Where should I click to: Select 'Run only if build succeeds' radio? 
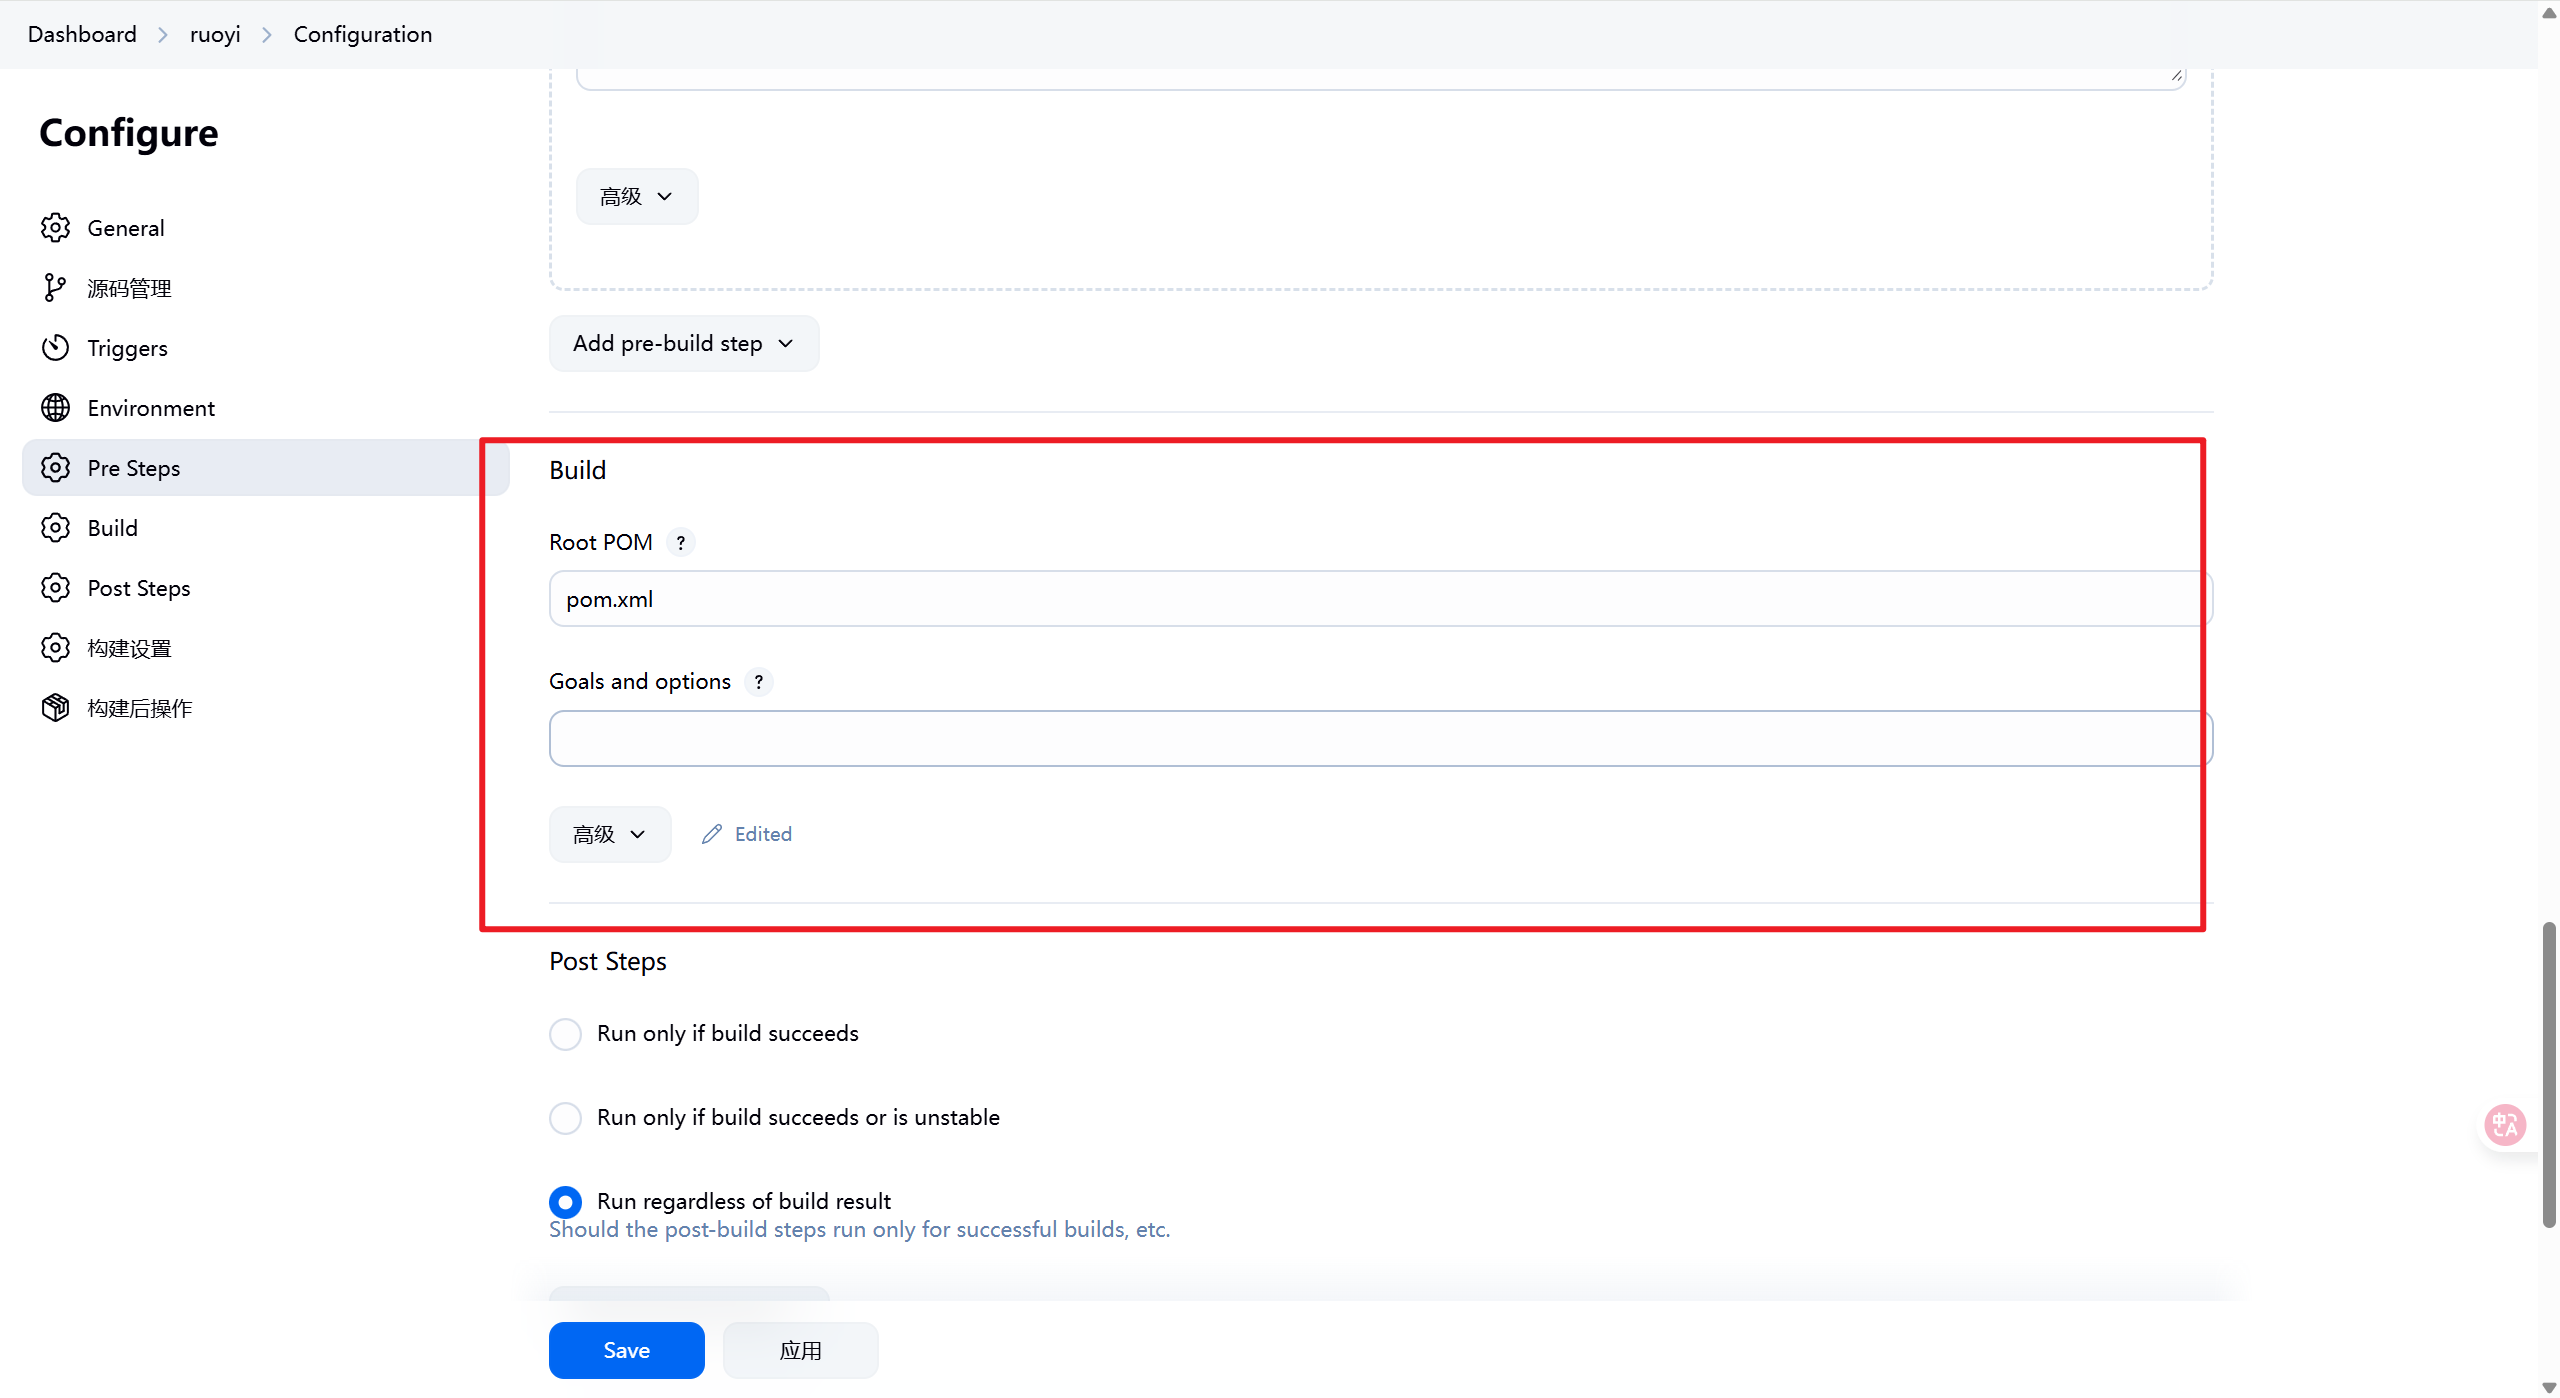pyautogui.click(x=565, y=1034)
